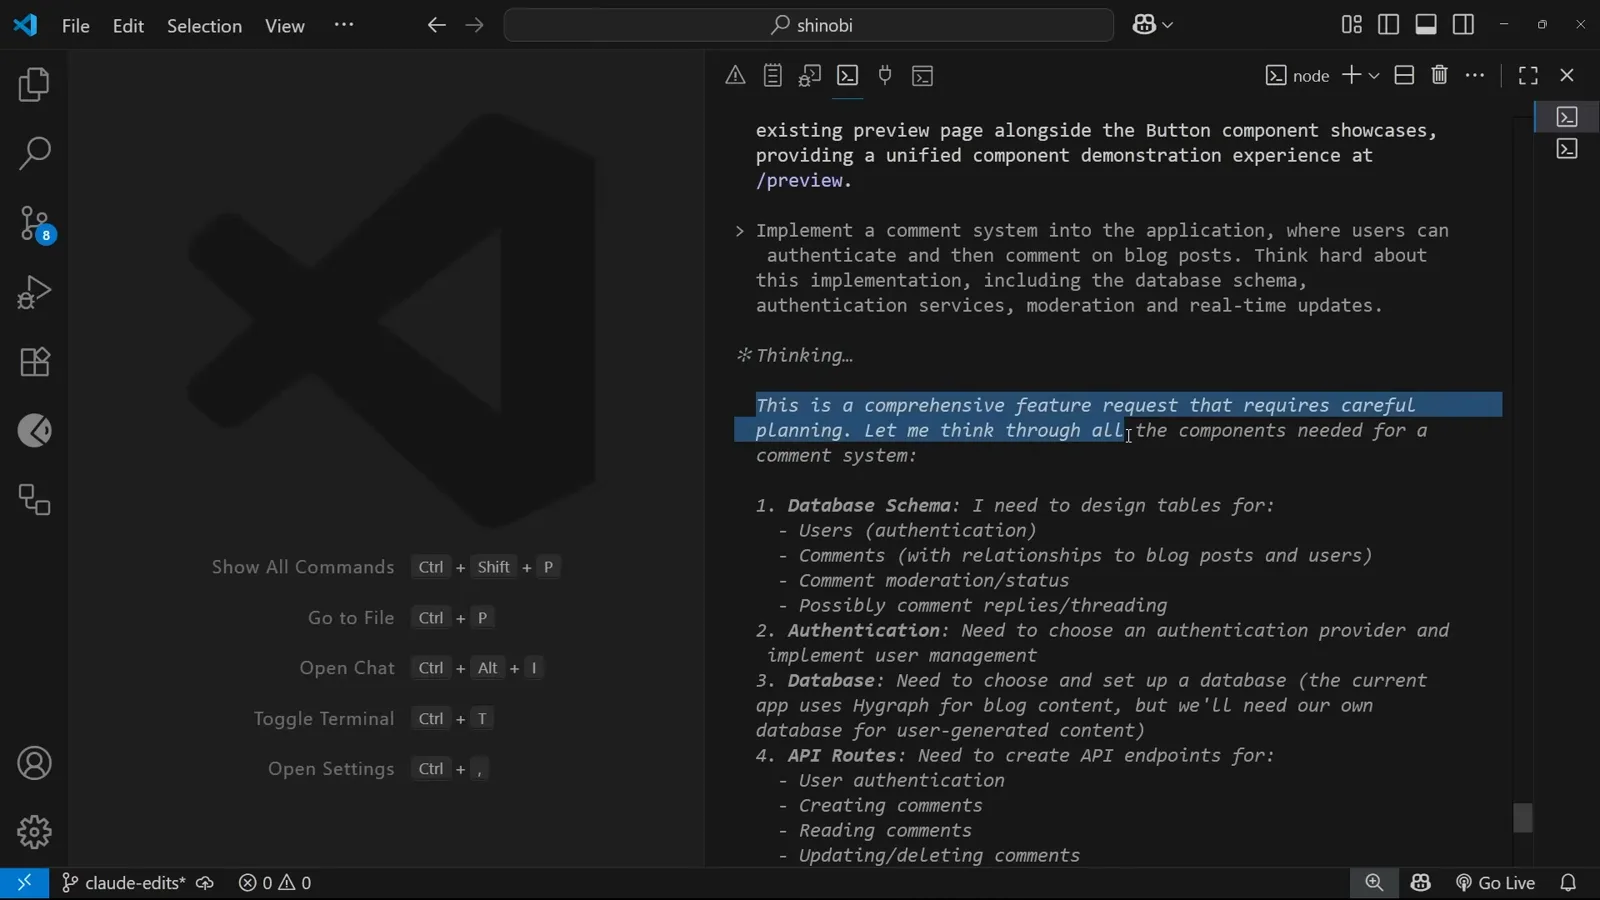Viewport: 1600px width, 900px height.
Task: Click '- Reading comments' line in terminal
Action: pos(875,831)
